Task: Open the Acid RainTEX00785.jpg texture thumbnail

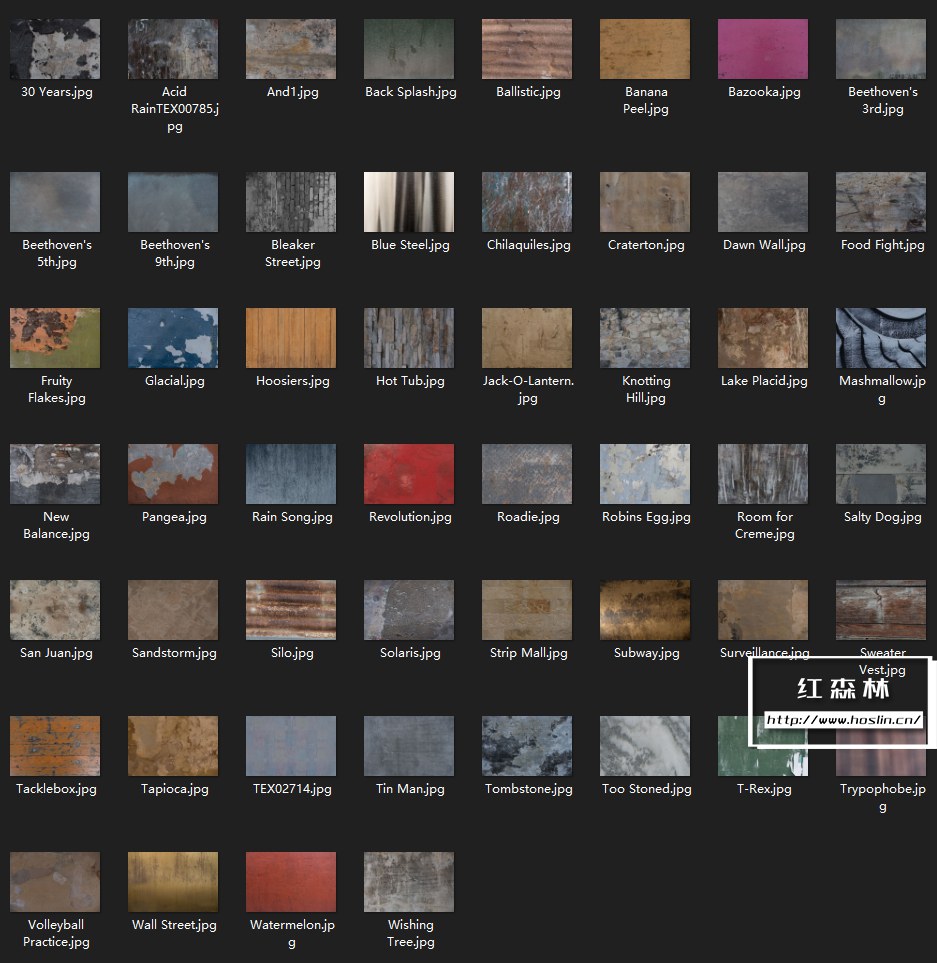Action: coord(173,49)
